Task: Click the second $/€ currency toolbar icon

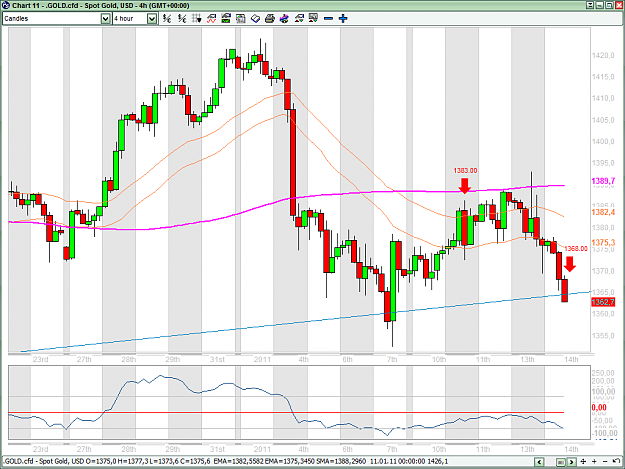Action: pyautogui.click(x=182, y=18)
